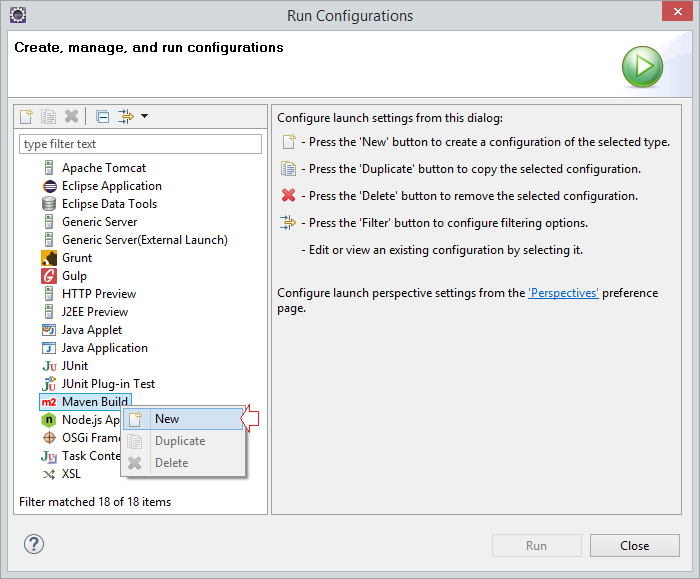
Task: Focus the type filter text field
Action: (140, 144)
